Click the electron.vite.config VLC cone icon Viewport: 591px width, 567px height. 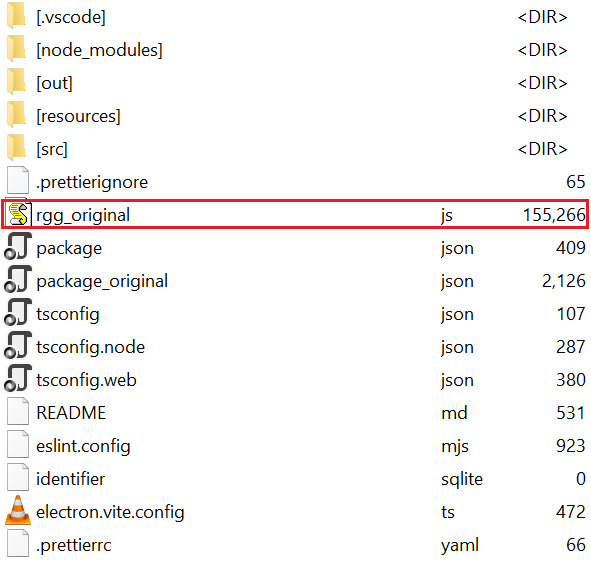coord(18,510)
